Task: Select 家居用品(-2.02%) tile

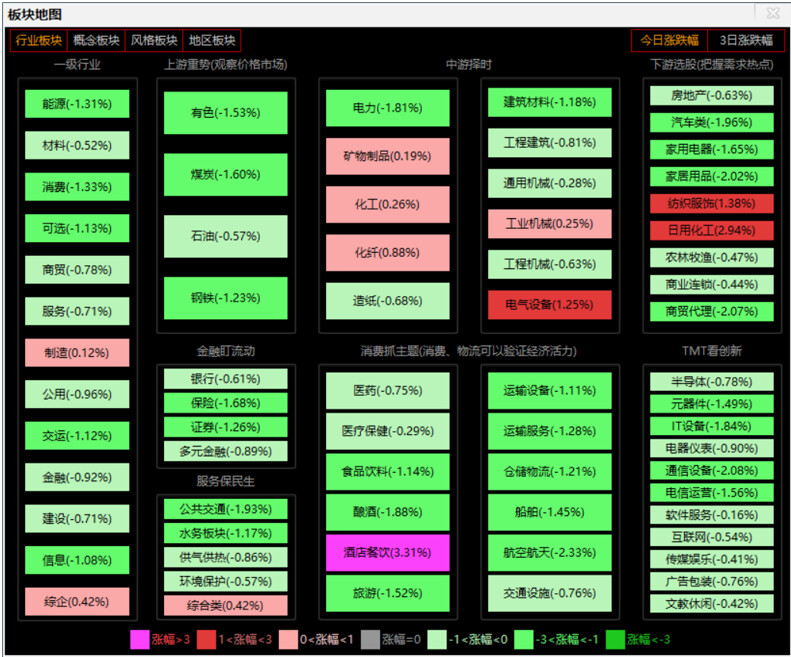Action: pyautogui.click(x=712, y=177)
